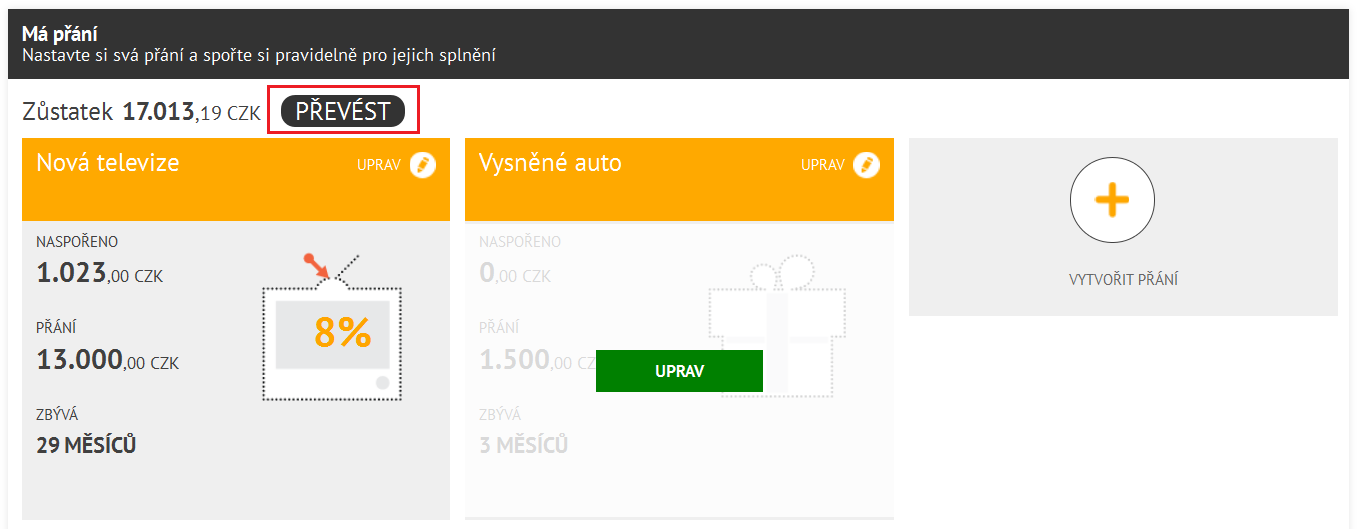Click the red antenna arrow on TV
The width and height of the screenshot is (1359, 529).
click(x=317, y=265)
